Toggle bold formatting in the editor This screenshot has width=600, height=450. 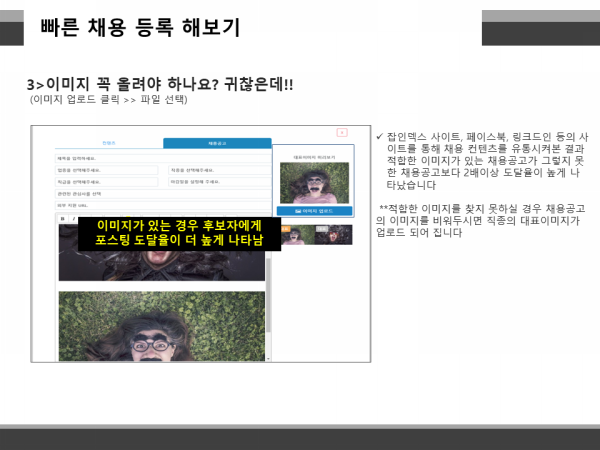tap(62, 217)
